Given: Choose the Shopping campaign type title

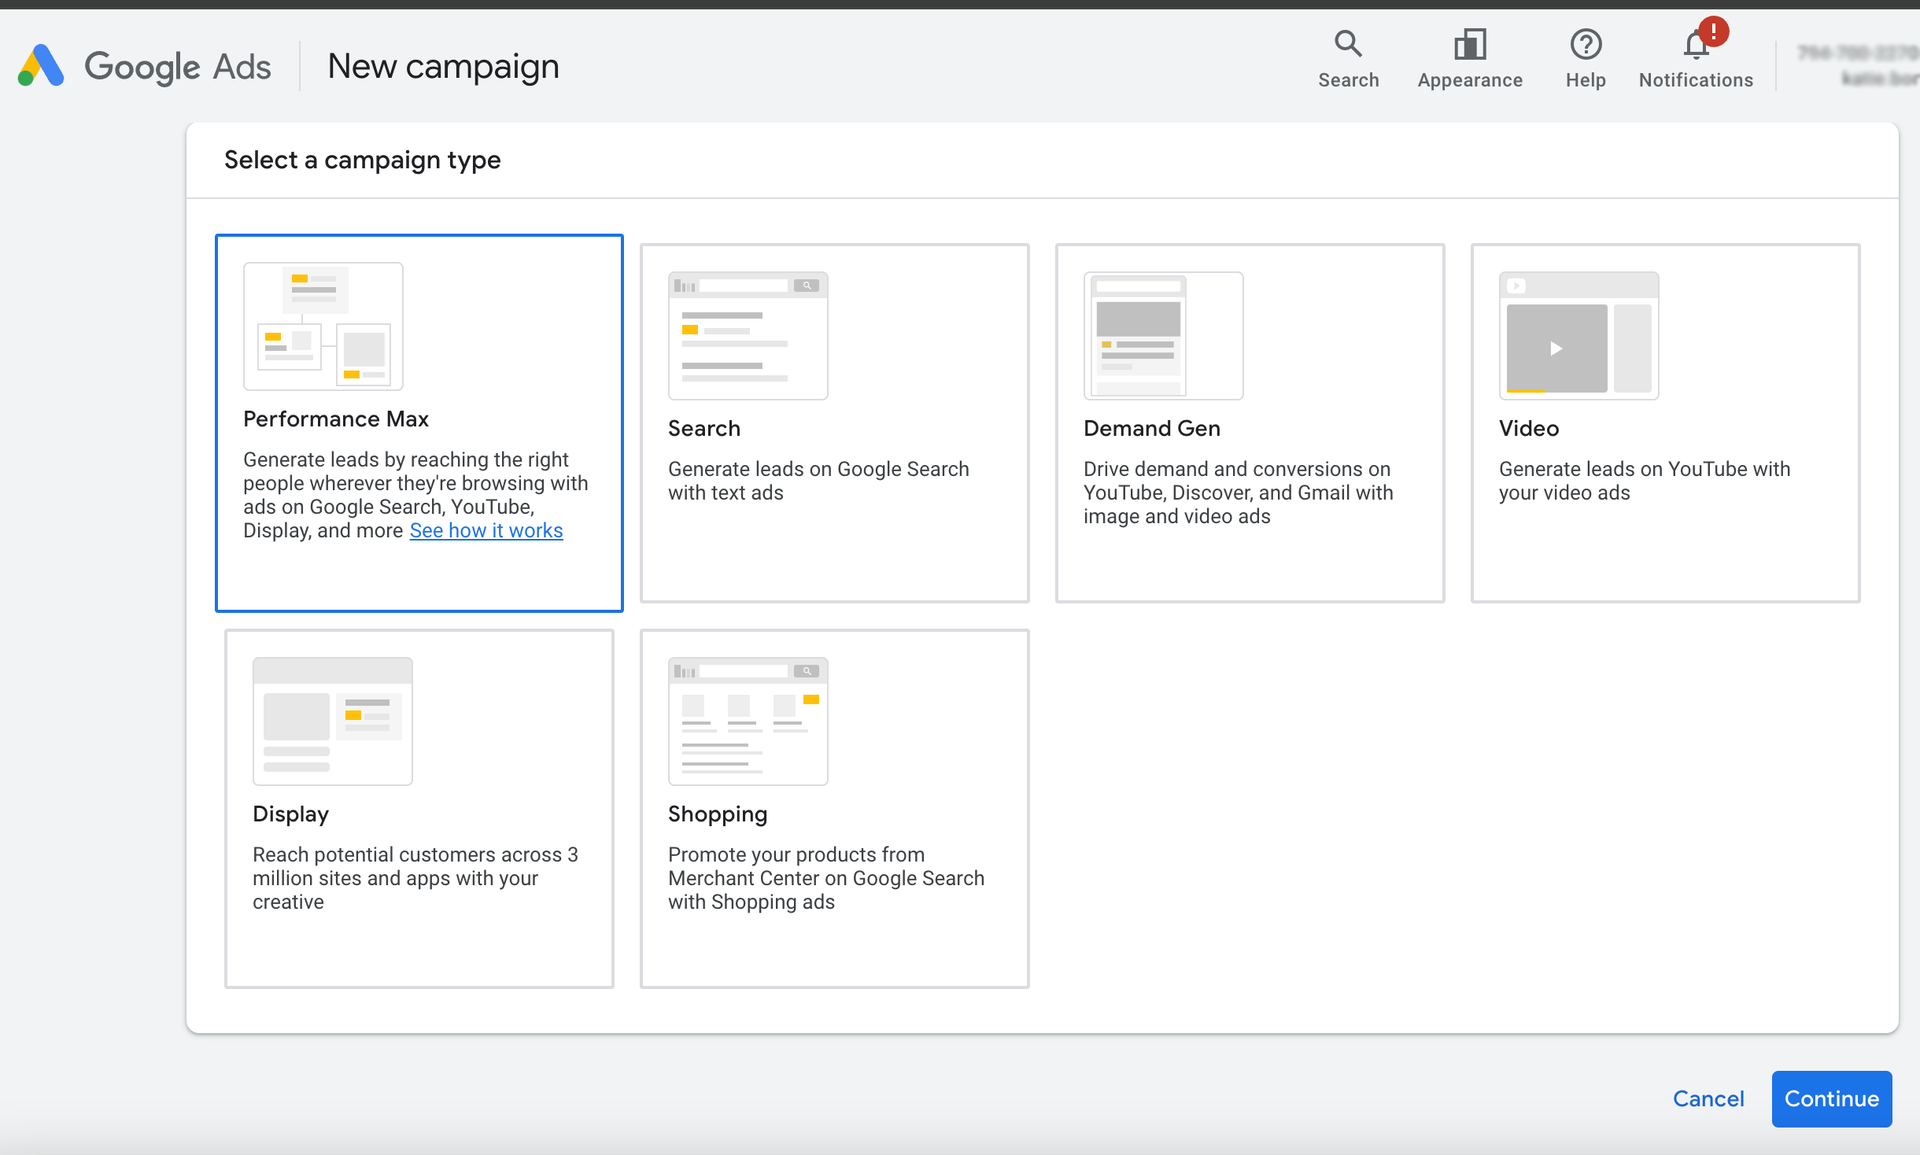Looking at the screenshot, I should [718, 814].
